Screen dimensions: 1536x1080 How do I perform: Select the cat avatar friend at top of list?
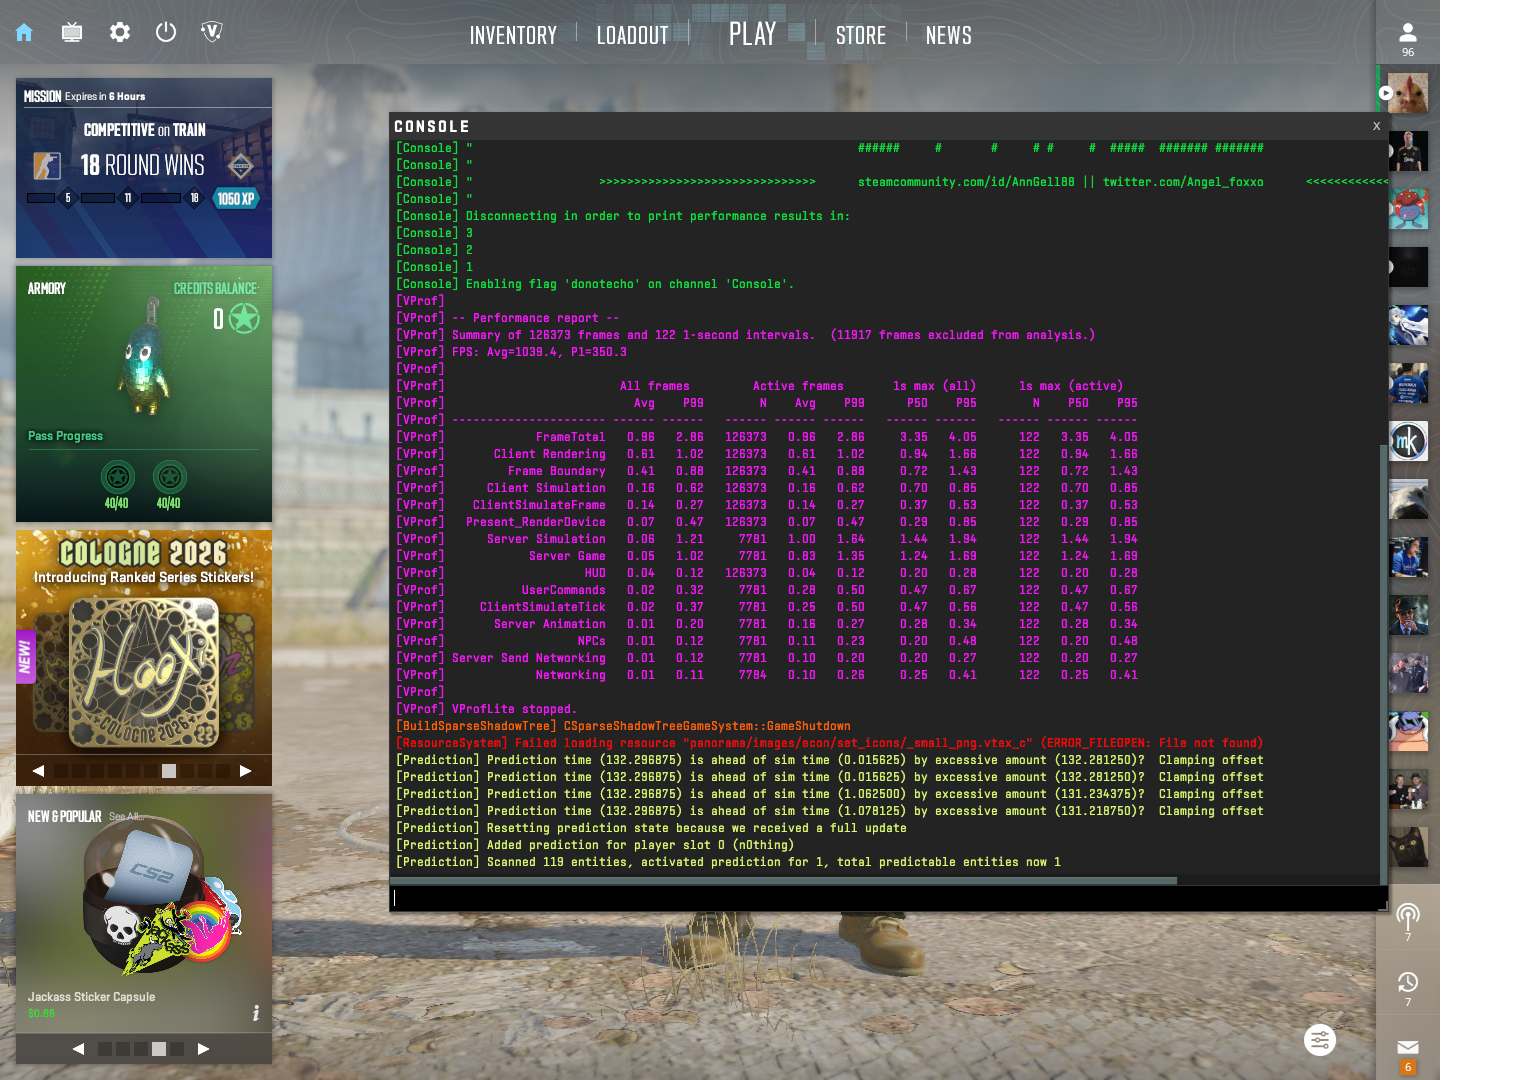(1408, 93)
